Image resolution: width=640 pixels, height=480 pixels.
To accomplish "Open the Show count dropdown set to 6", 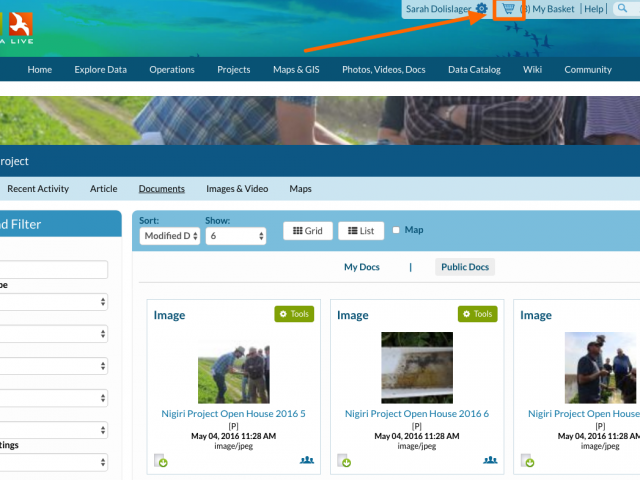I will (236, 236).
